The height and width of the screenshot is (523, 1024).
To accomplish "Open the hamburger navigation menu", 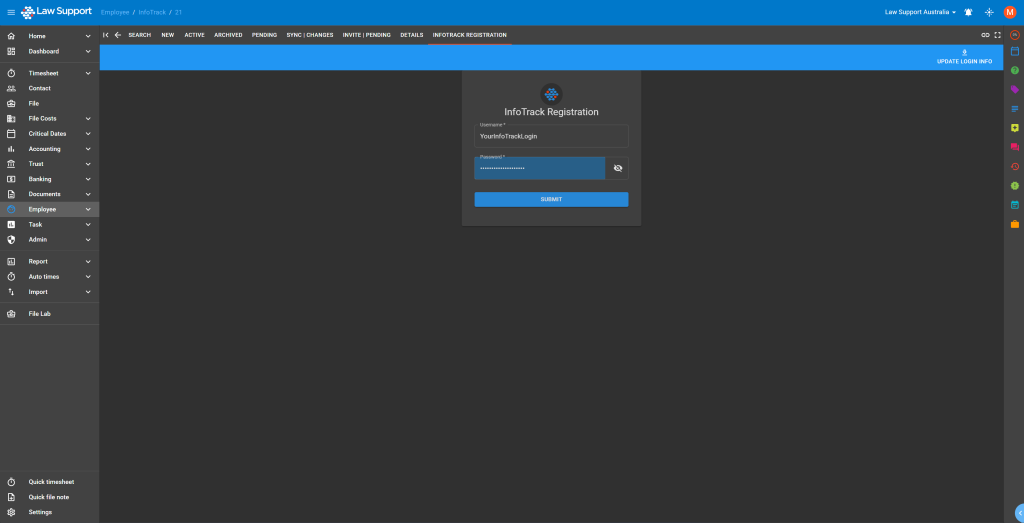I will 10,12.
